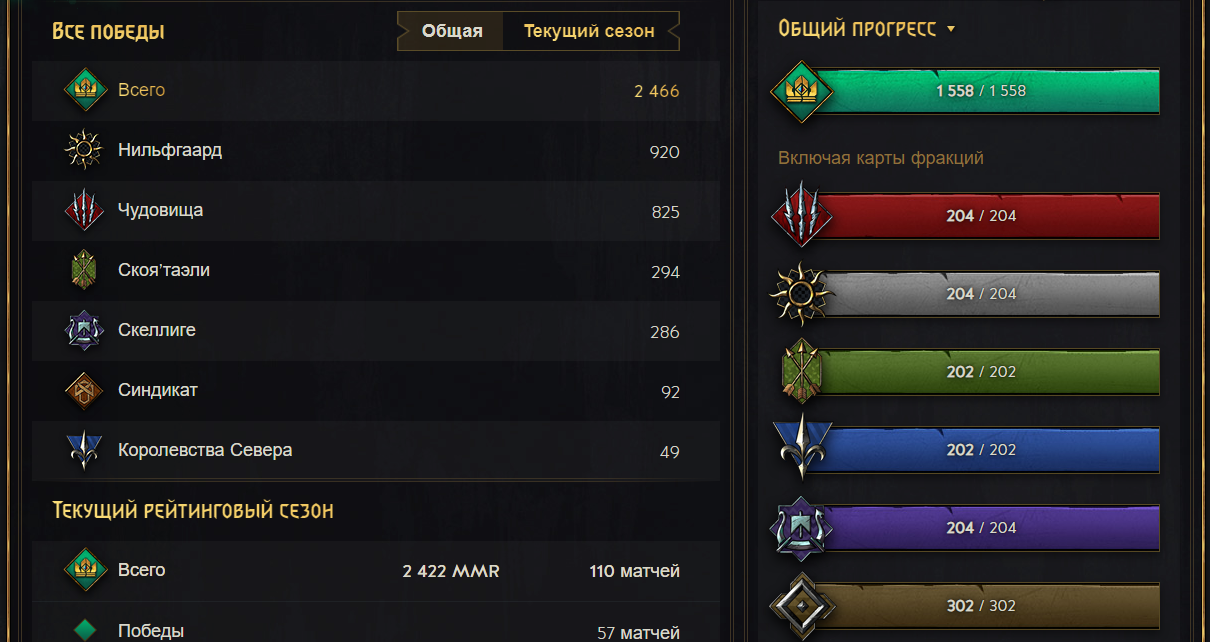Switch to the Текущий сезон tab
The image size is (1210, 642).
point(589,31)
